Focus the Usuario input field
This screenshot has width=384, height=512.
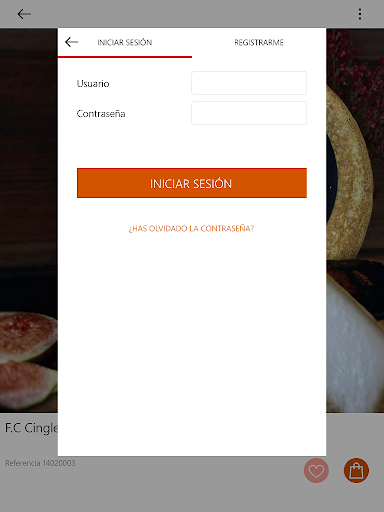249,83
